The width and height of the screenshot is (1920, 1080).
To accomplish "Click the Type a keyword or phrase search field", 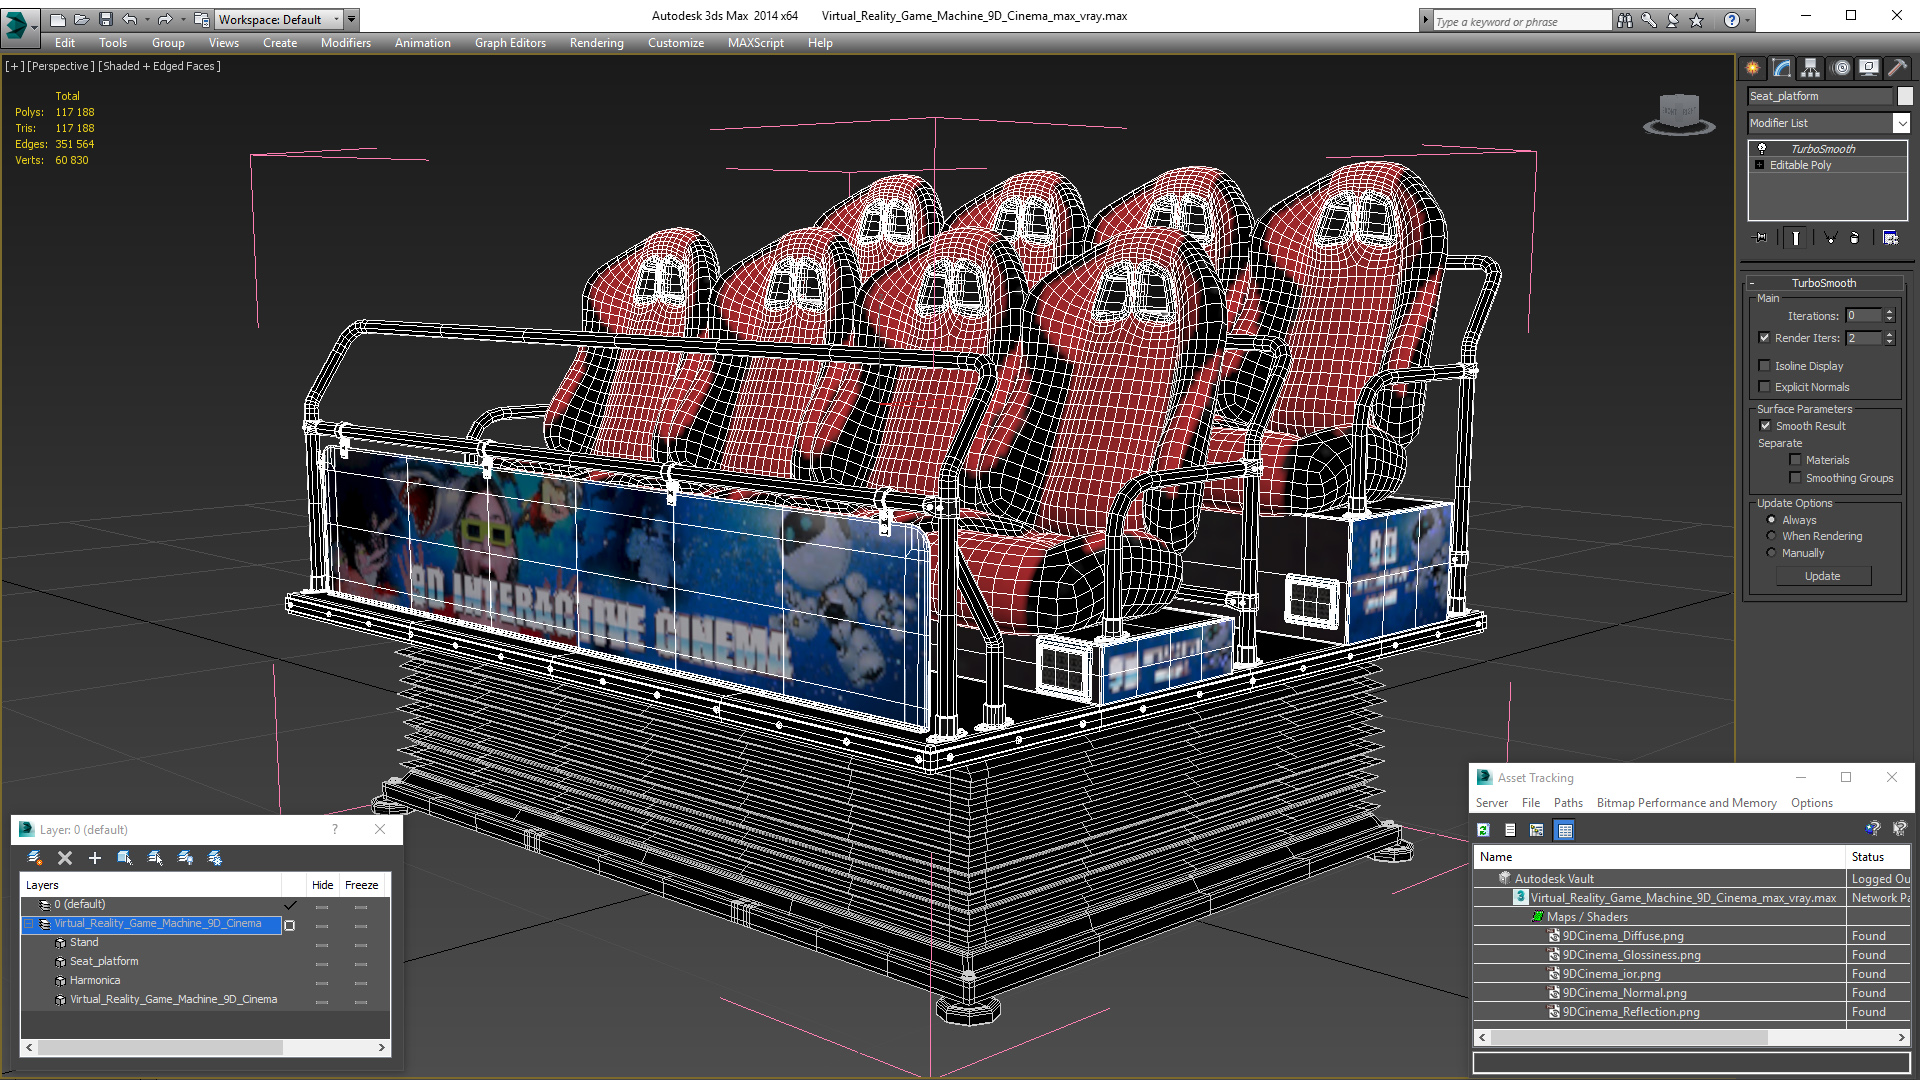I will (x=1521, y=21).
